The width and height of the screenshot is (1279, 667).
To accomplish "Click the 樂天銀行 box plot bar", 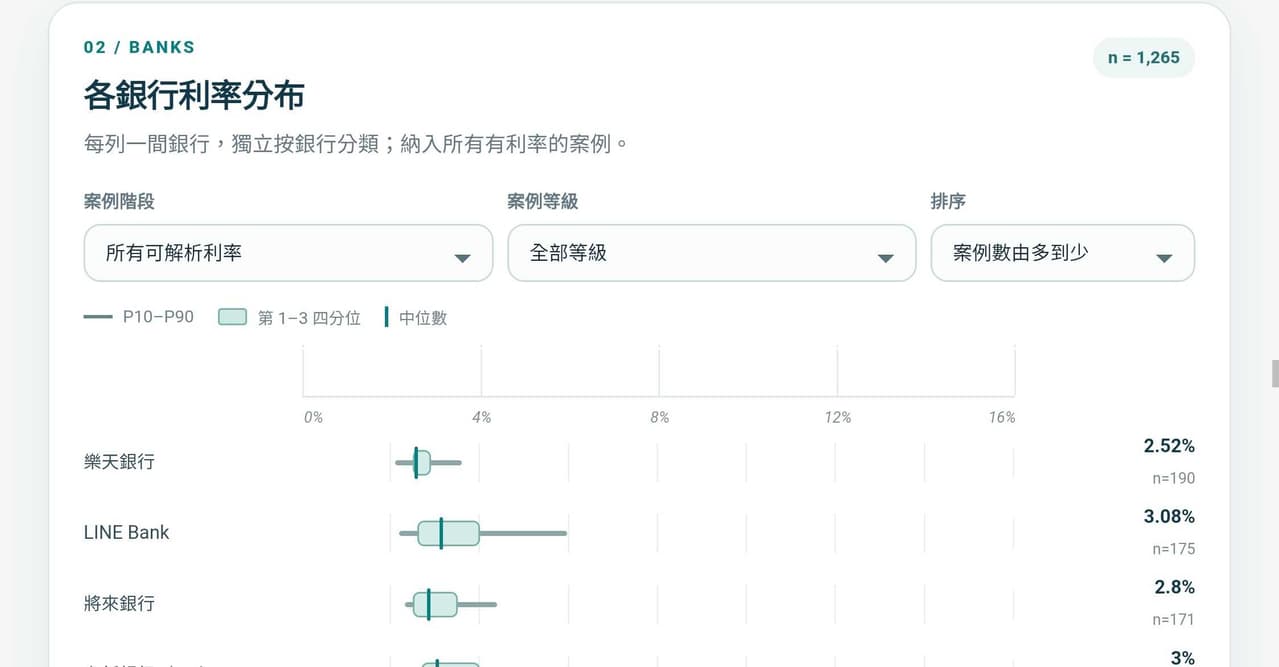I will click(x=428, y=463).
